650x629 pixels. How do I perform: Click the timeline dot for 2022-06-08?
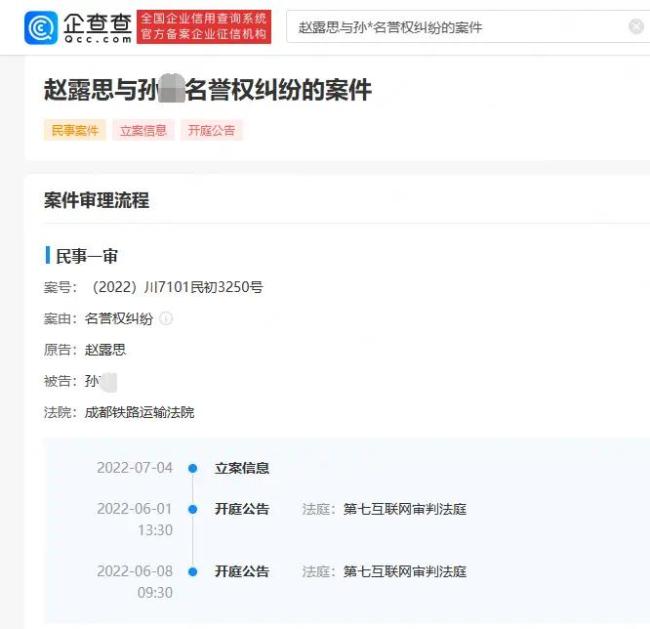(x=192, y=572)
